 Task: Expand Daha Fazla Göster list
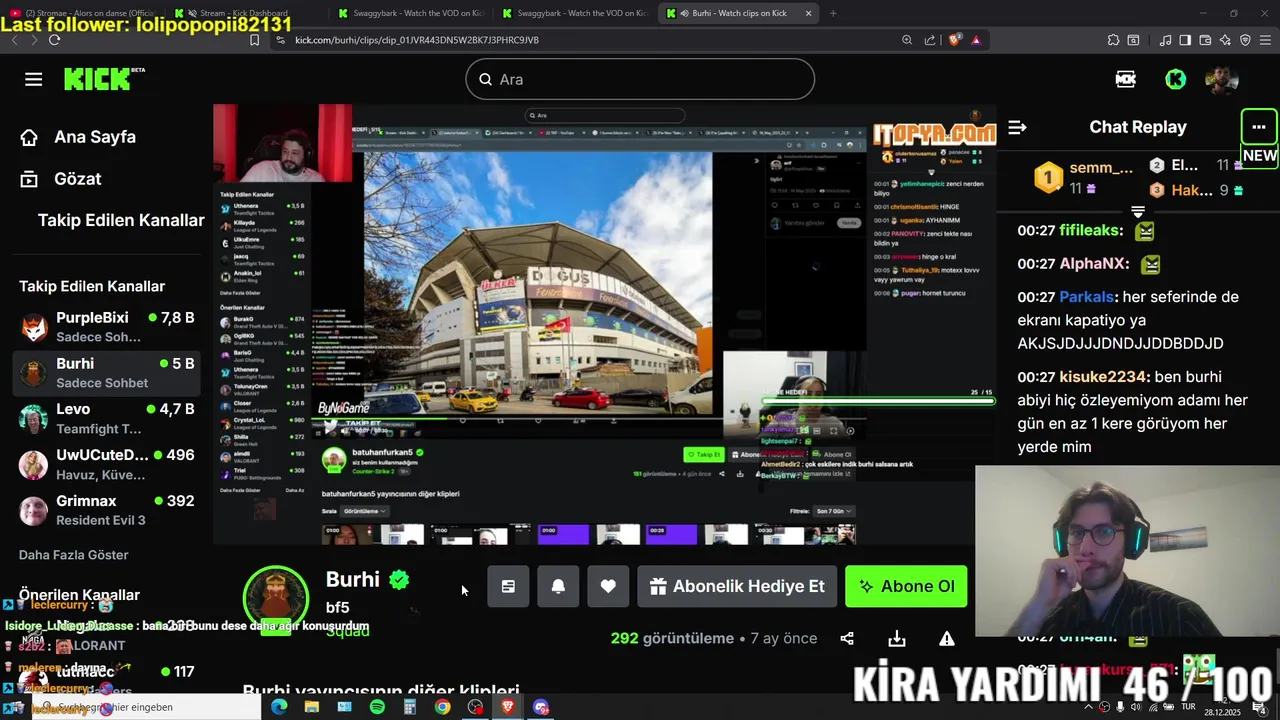point(73,555)
